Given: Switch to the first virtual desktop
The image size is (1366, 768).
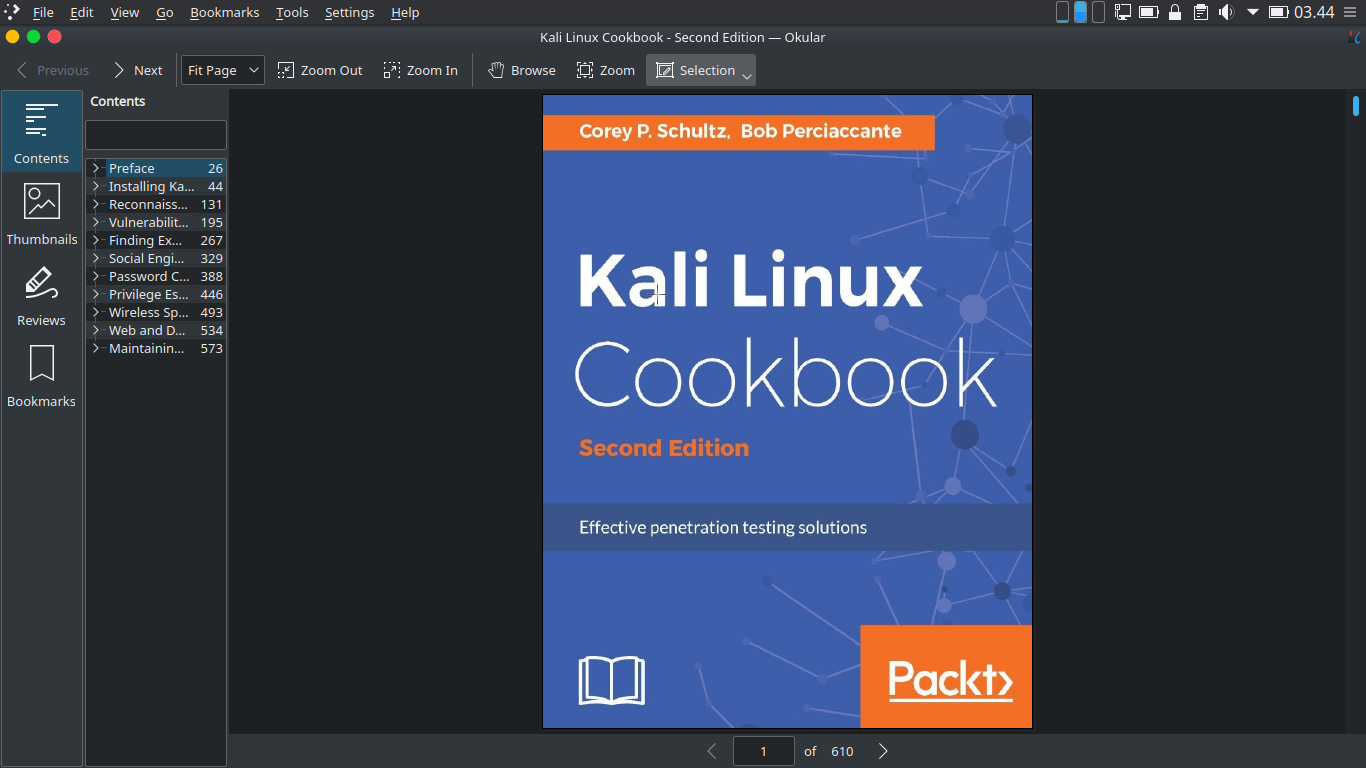Looking at the screenshot, I should 1062,12.
